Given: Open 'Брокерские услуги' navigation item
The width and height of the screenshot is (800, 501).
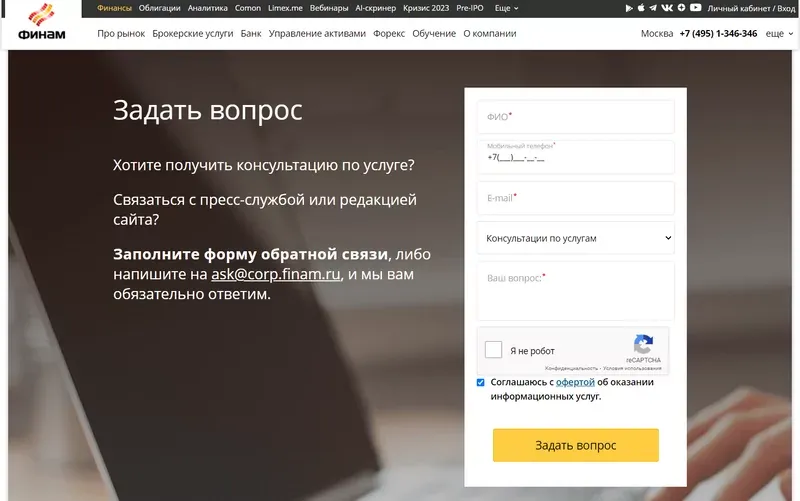Looking at the screenshot, I should pos(192,34).
